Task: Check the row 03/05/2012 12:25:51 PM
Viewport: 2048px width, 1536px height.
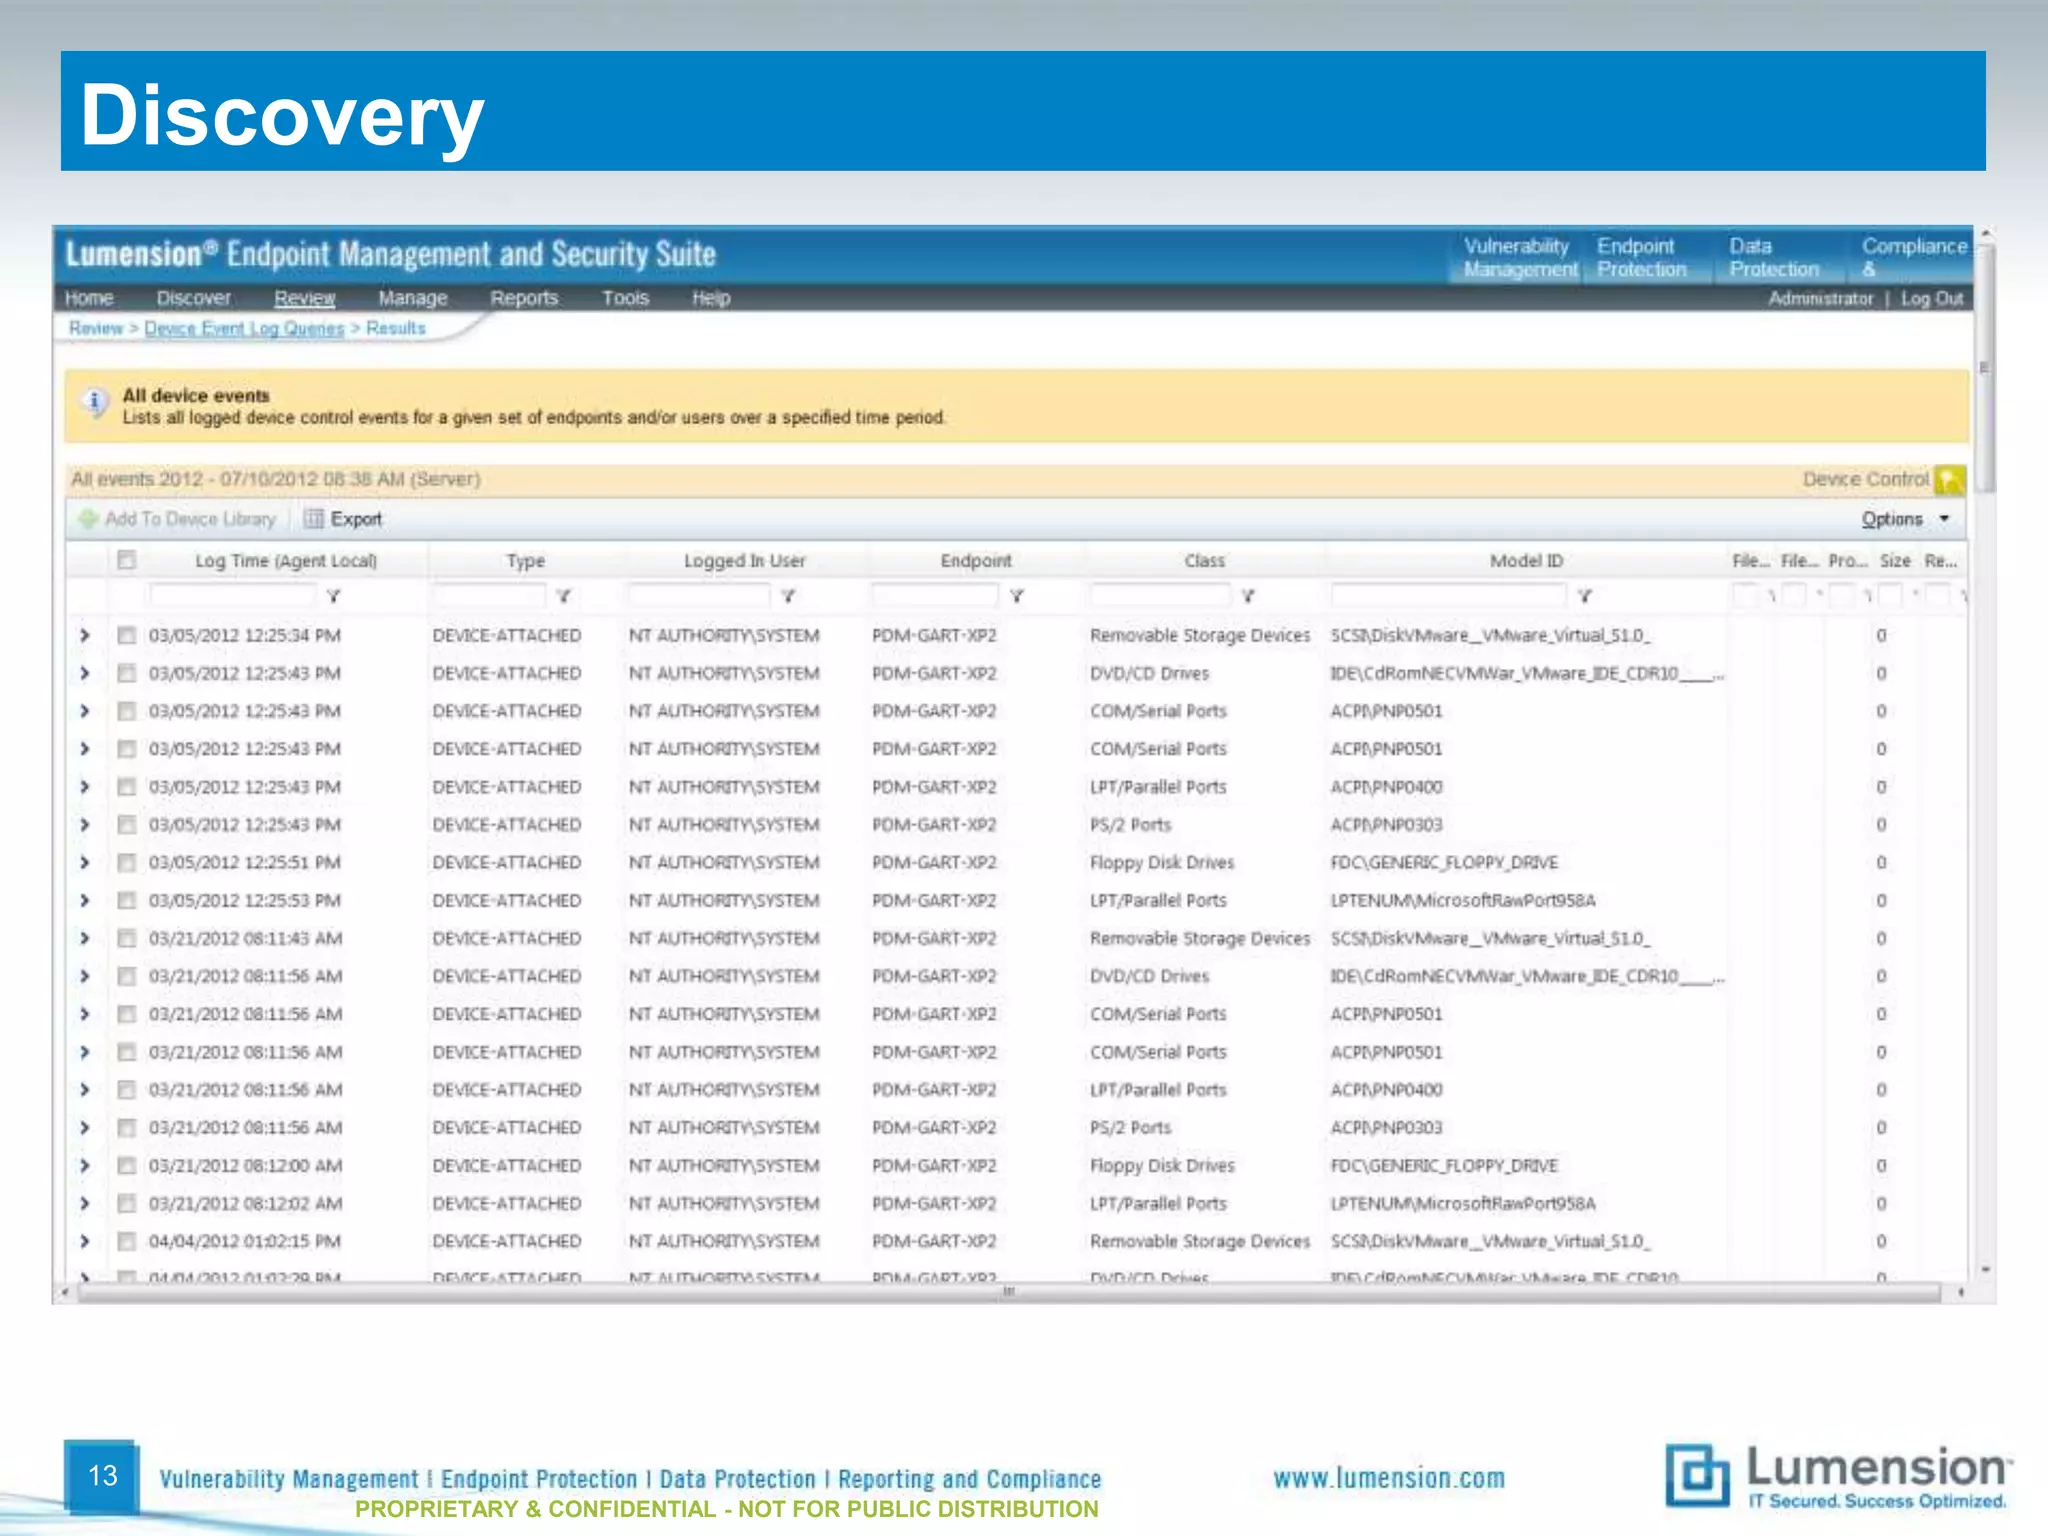Action: click(126, 862)
